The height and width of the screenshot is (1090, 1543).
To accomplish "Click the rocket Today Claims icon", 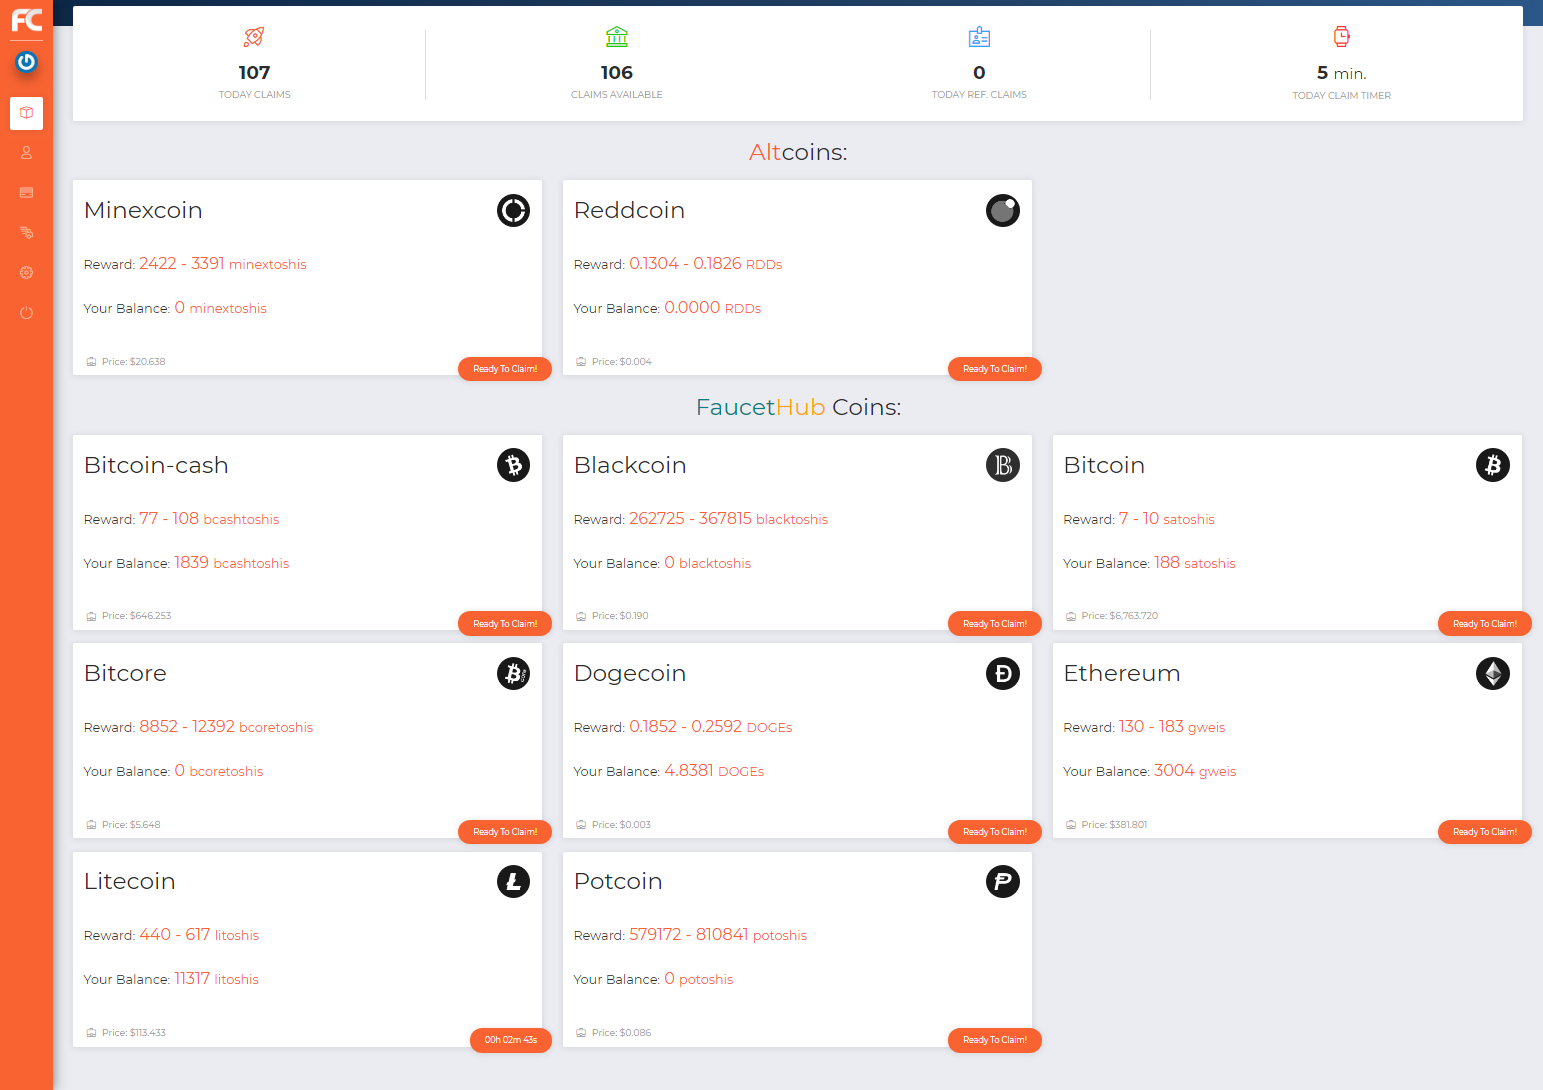I will (254, 37).
